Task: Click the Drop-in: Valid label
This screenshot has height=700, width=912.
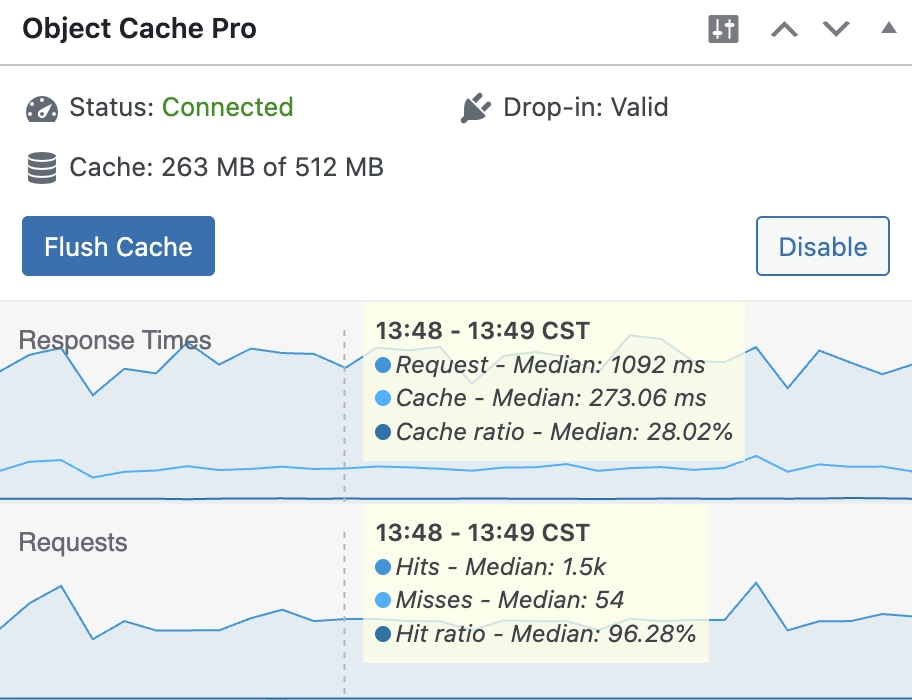Action: pos(586,107)
